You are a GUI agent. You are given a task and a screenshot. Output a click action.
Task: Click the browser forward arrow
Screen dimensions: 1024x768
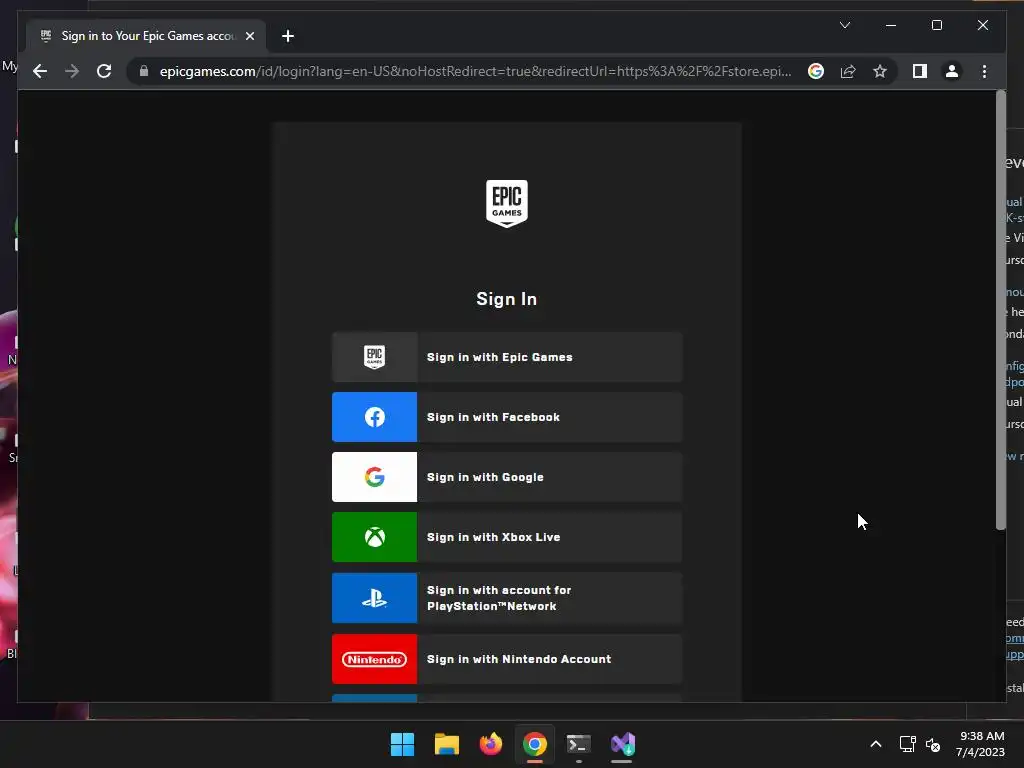(72, 71)
